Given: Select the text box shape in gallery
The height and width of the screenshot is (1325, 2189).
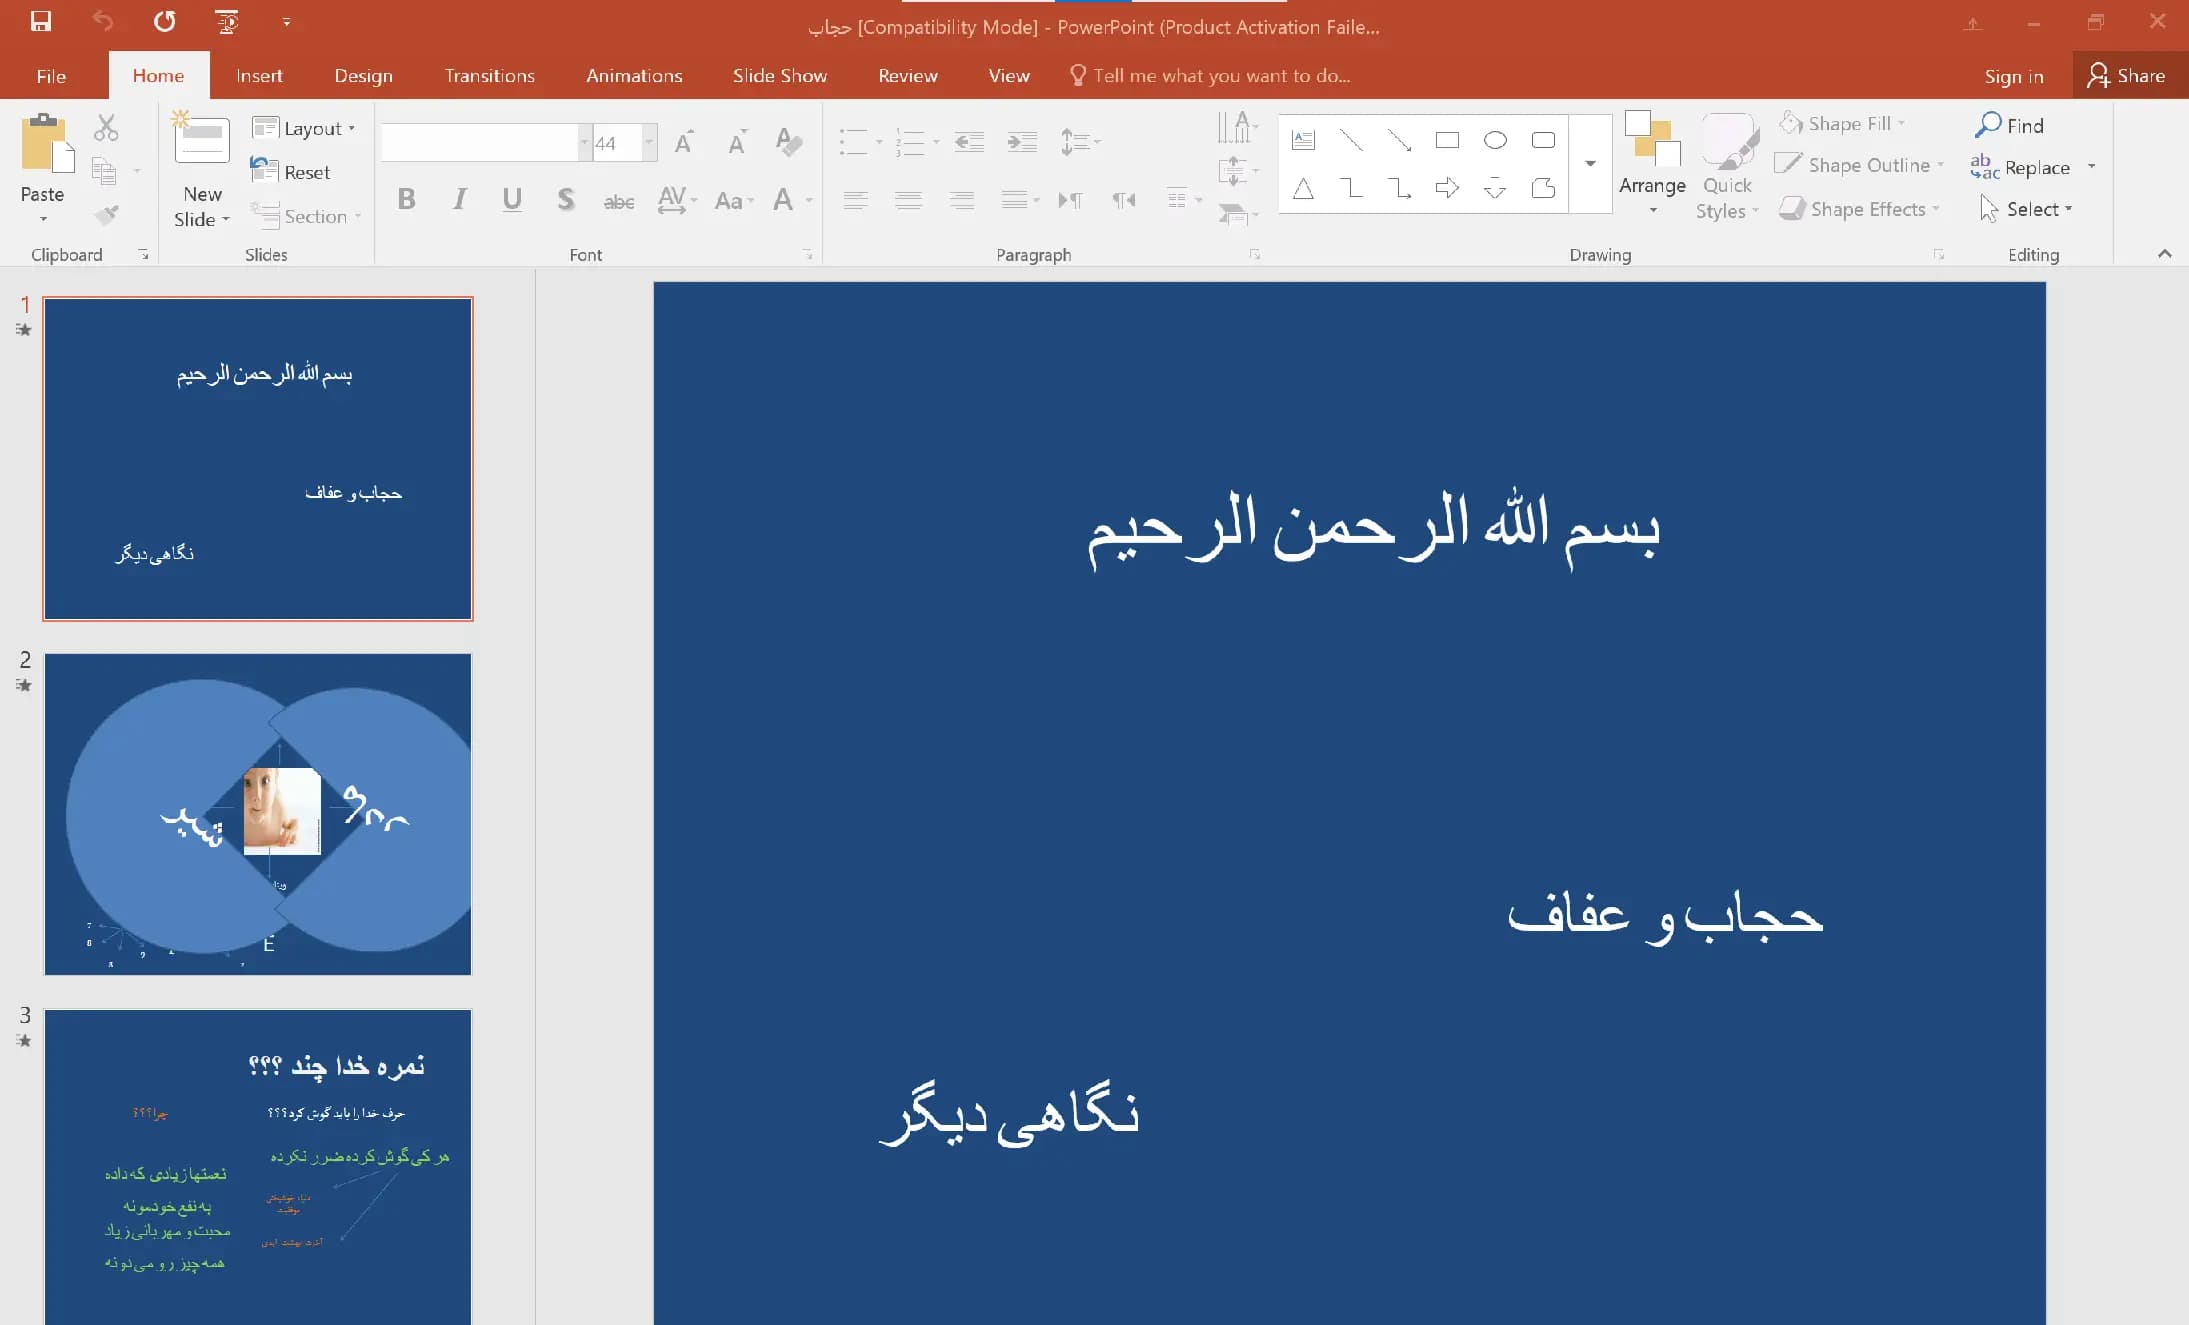Looking at the screenshot, I should 1303,140.
